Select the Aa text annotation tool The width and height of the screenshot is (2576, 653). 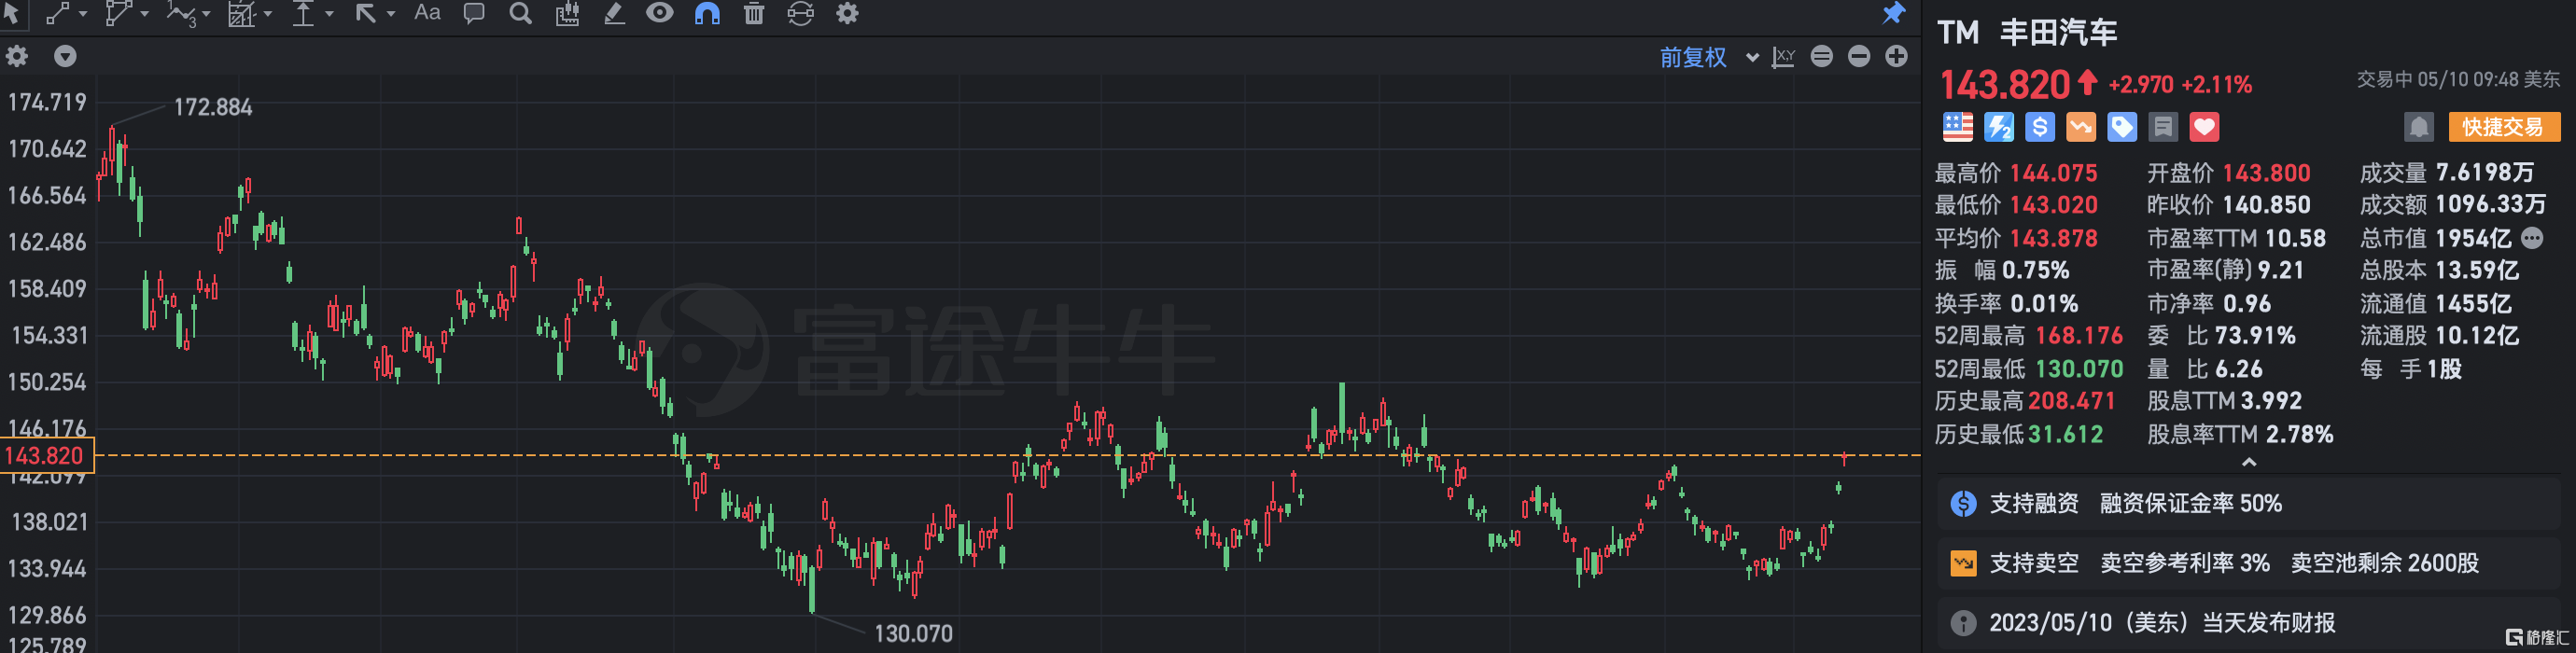[x=427, y=13]
